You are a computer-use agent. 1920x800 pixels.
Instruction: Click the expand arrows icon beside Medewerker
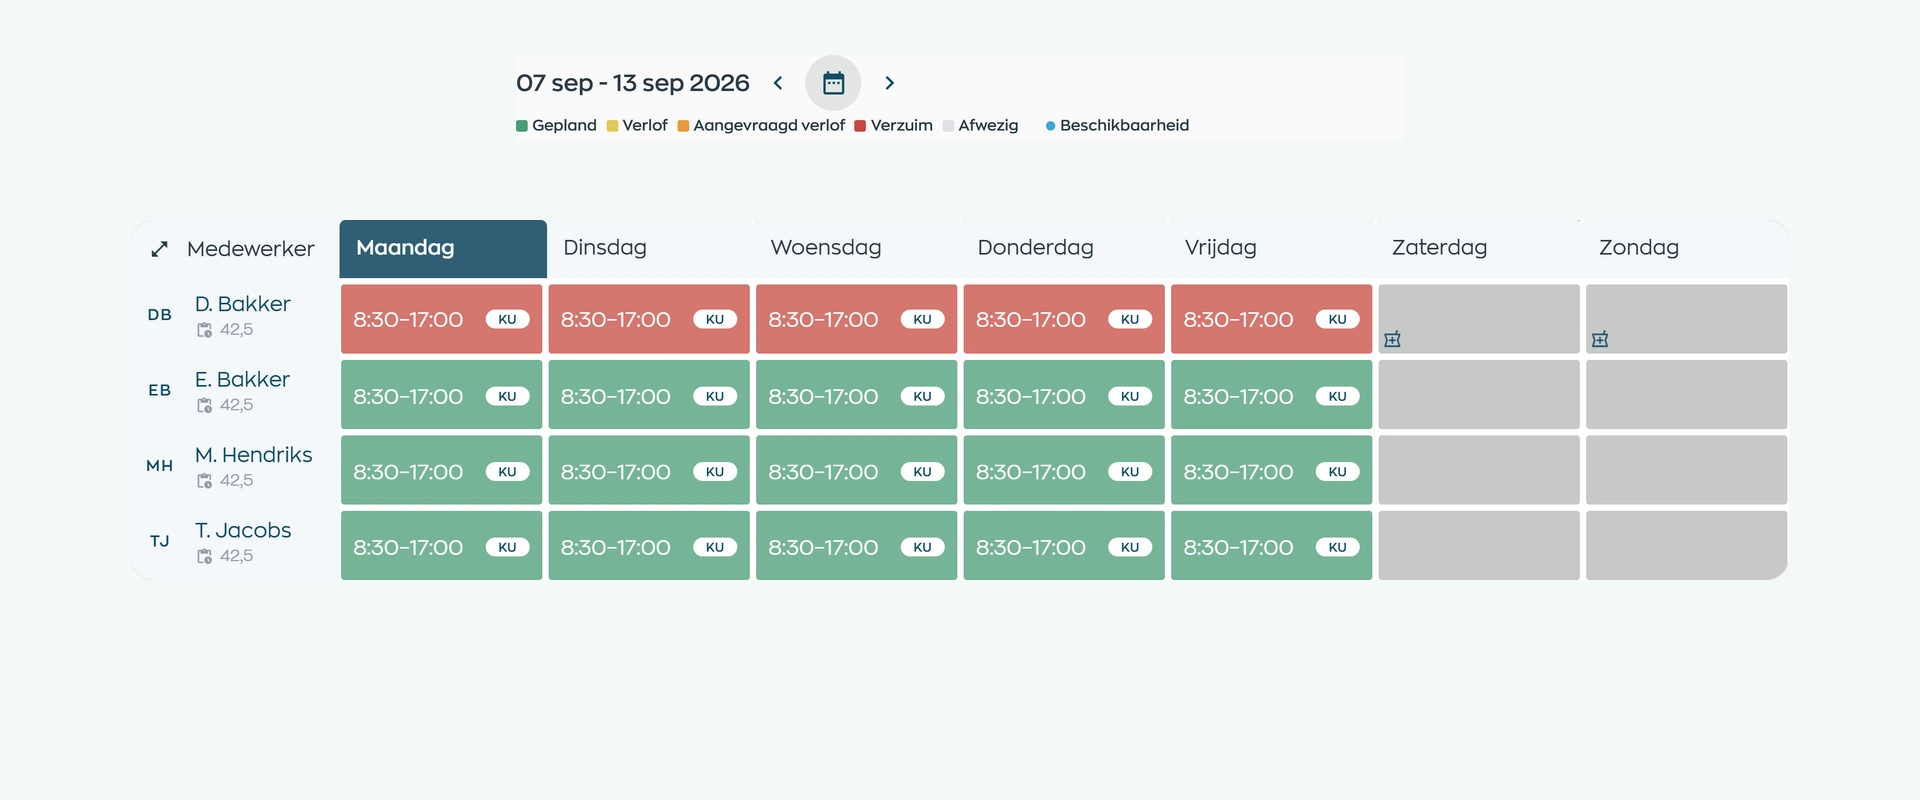pos(159,249)
